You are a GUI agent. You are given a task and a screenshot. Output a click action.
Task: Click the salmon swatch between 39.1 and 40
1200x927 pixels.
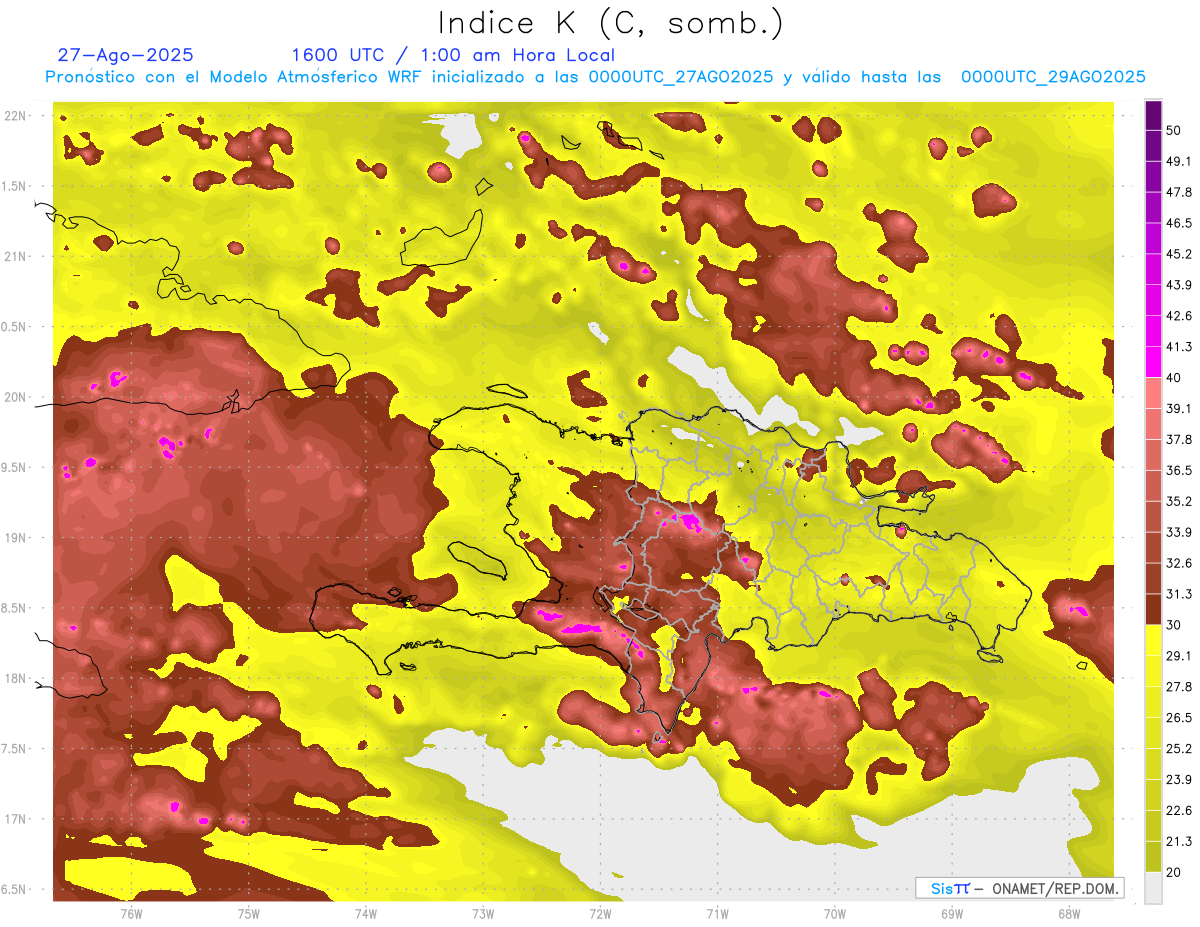[x=1153, y=393]
